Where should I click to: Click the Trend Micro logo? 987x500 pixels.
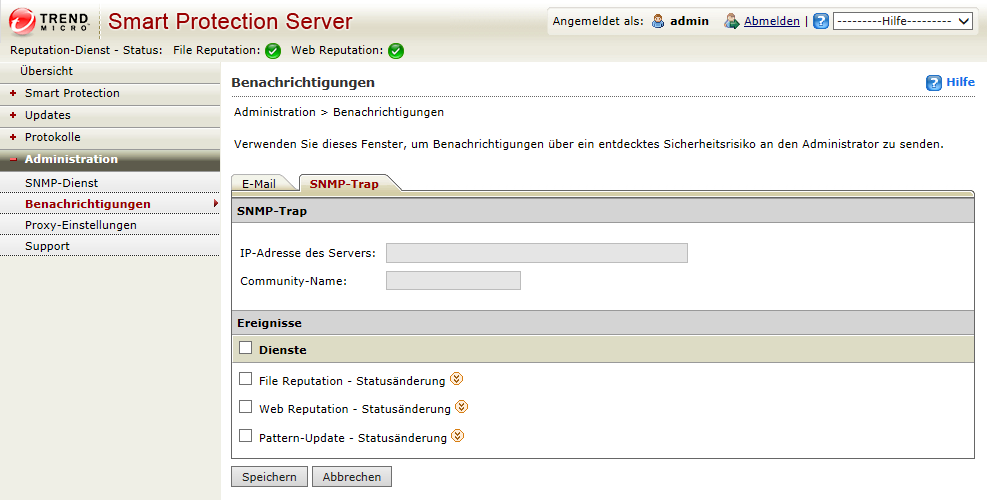pos(50,21)
